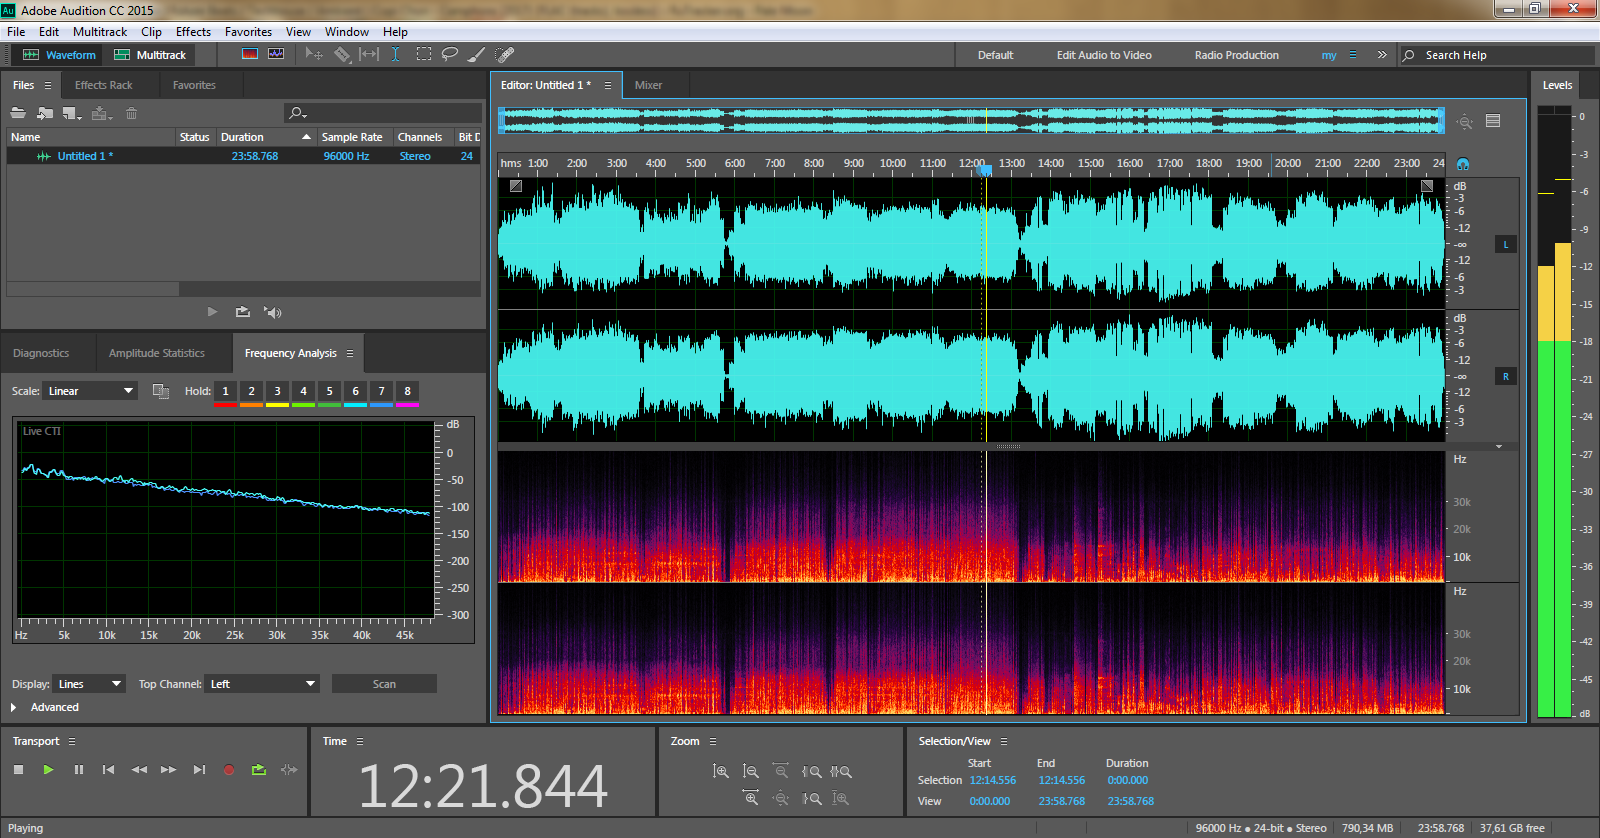Click Zoom In Time icon
Screen dimensions: 1600x838
click(x=751, y=798)
